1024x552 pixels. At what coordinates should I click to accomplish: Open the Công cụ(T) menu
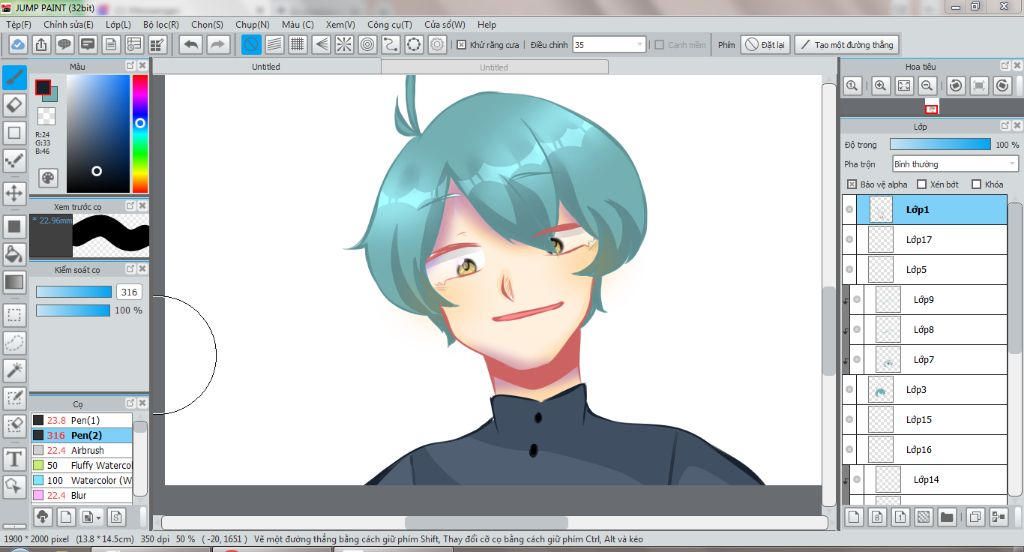coord(390,24)
